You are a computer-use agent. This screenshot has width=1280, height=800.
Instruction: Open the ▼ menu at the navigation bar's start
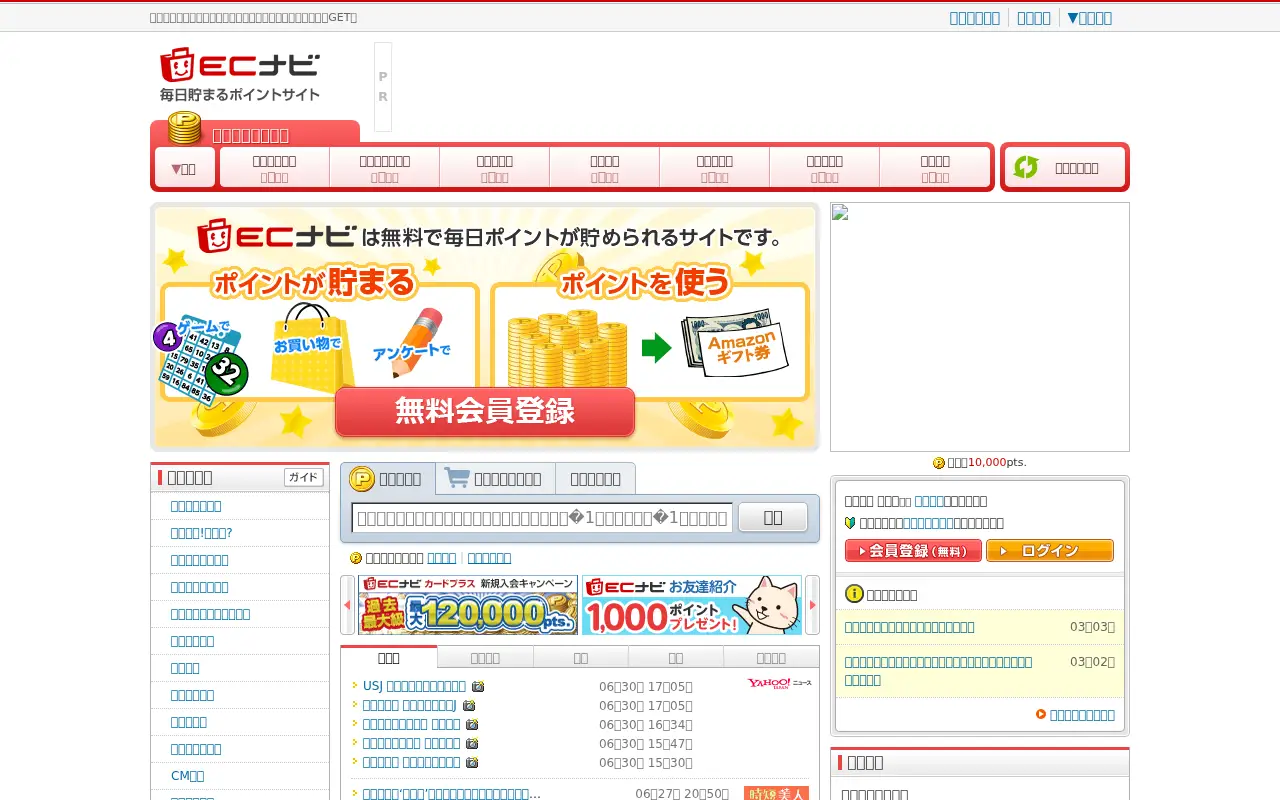point(185,168)
